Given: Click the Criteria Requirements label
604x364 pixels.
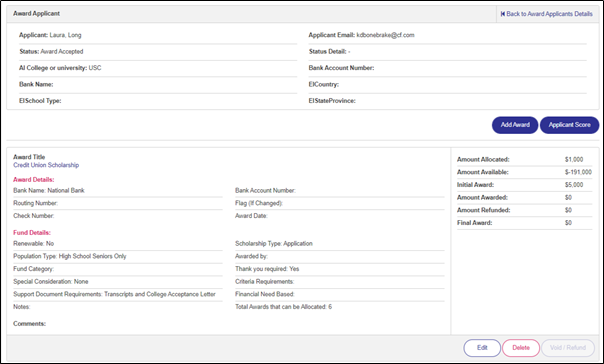Looking at the screenshot, I should click(264, 282).
